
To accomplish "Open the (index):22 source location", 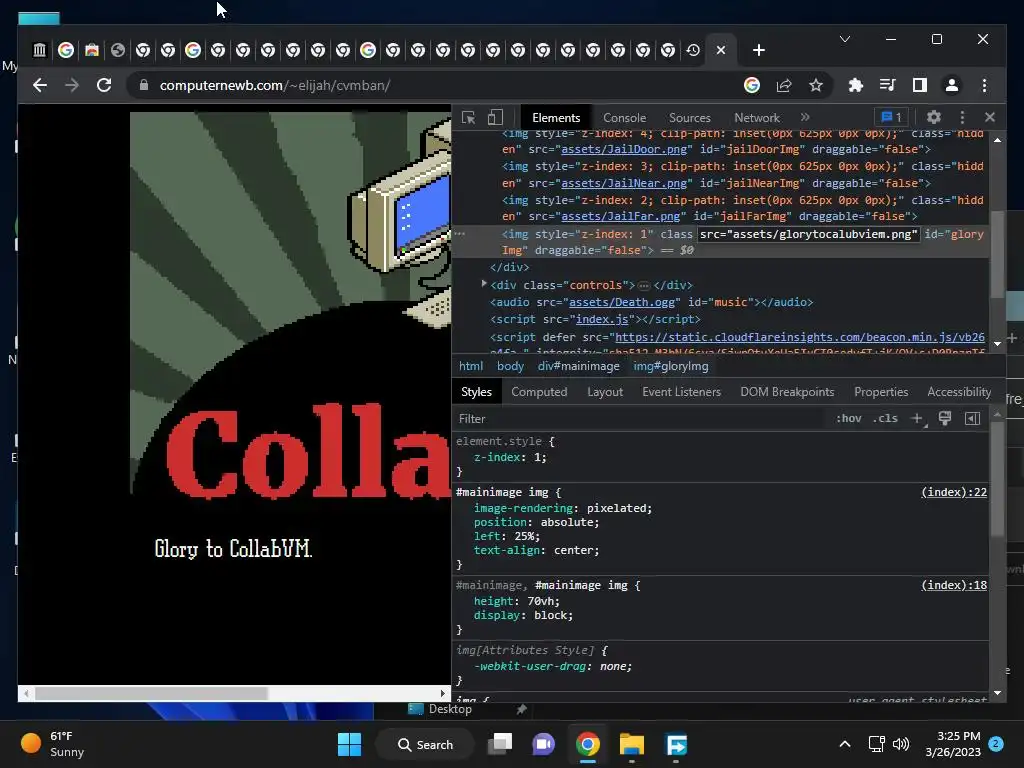I will click(x=953, y=492).
